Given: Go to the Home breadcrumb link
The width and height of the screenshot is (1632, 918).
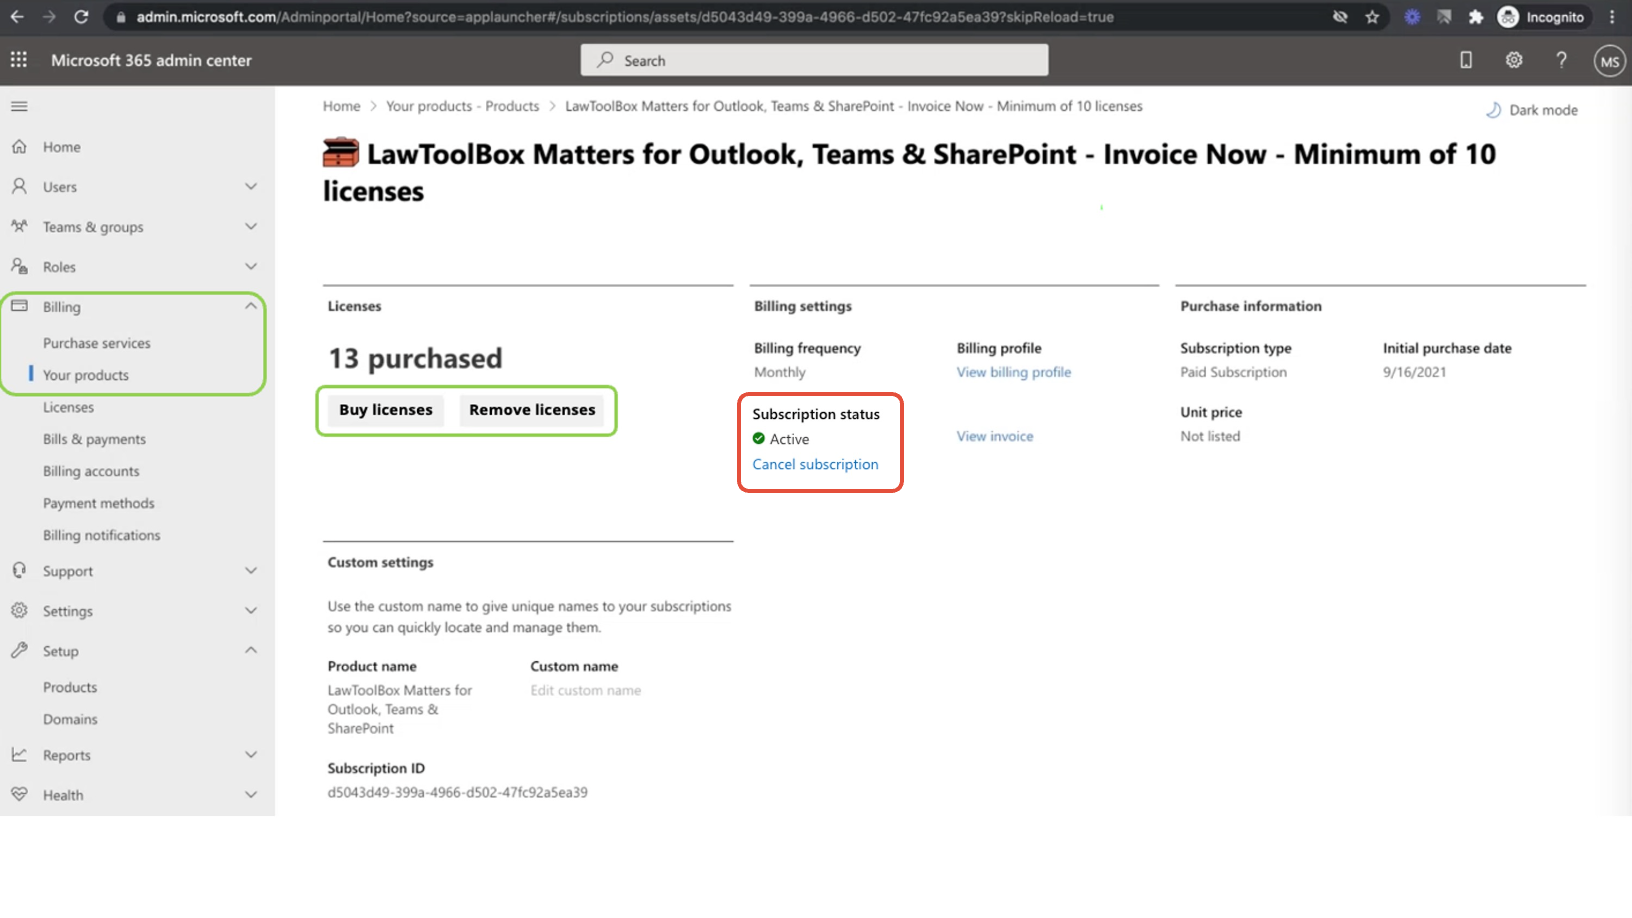Looking at the screenshot, I should pyautogui.click(x=341, y=106).
